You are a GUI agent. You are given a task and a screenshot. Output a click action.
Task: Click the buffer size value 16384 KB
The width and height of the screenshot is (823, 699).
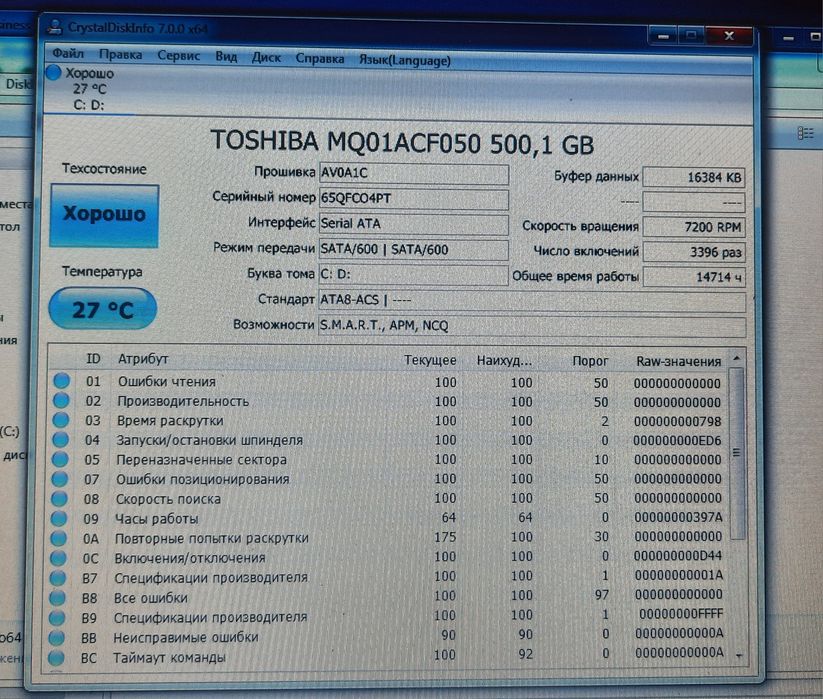[x=694, y=177]
